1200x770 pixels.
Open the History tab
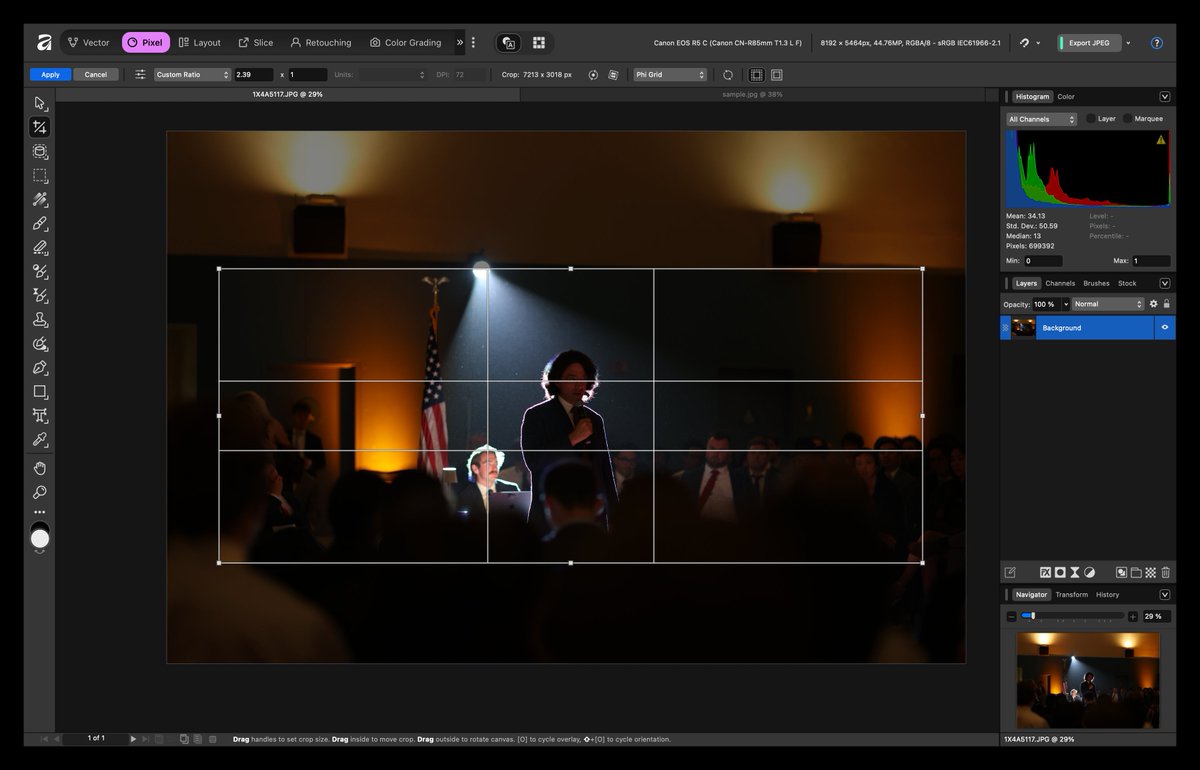[x=1108, y=594]
